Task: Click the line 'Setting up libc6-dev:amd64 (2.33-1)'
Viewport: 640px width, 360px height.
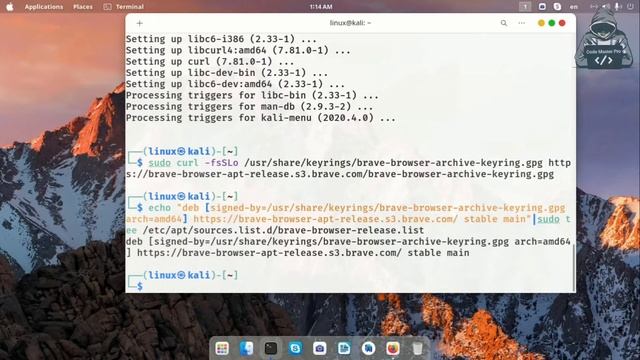Action: click(235, 84)
